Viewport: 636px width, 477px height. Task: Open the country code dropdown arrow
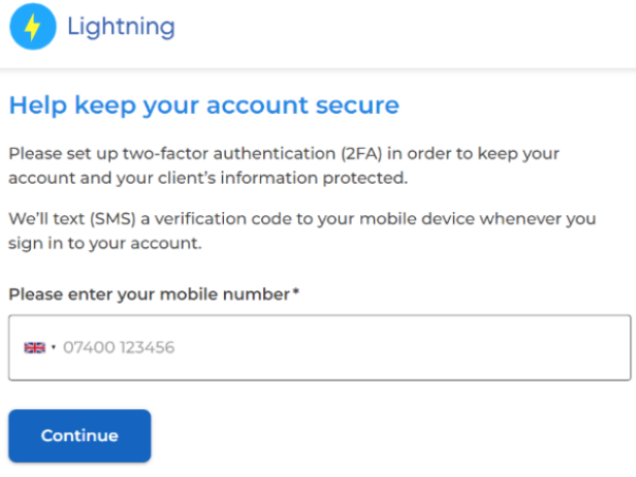pos(53,347)
